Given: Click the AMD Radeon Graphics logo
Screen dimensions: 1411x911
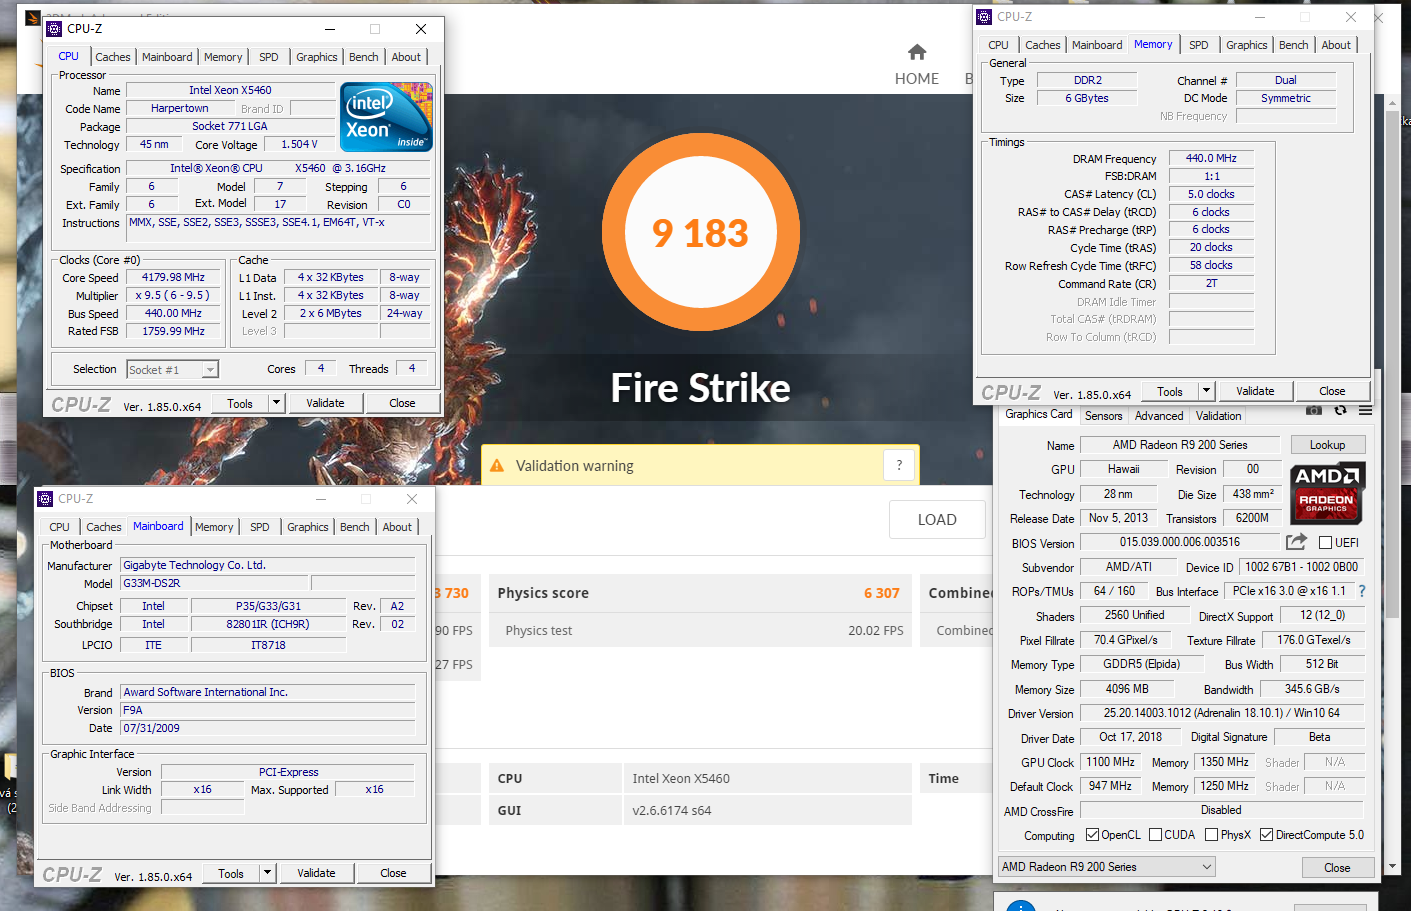Looking at the screenshot, I should [x=1327, y=493].
